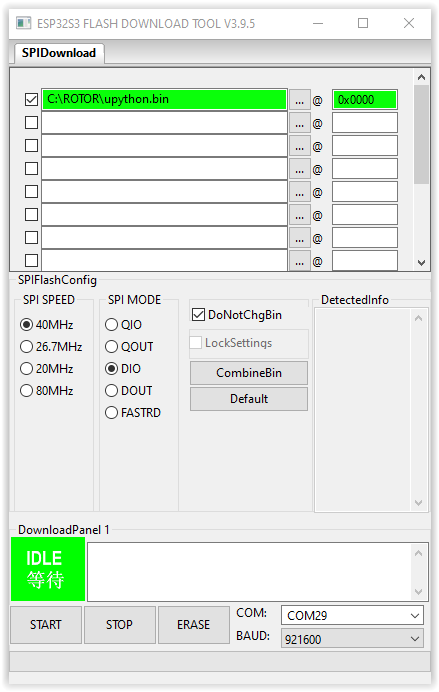Image resolution: width=439 pixels, height=692 pixels.
Task: Click the ERASE button
Action: click(x=193, y=625)
